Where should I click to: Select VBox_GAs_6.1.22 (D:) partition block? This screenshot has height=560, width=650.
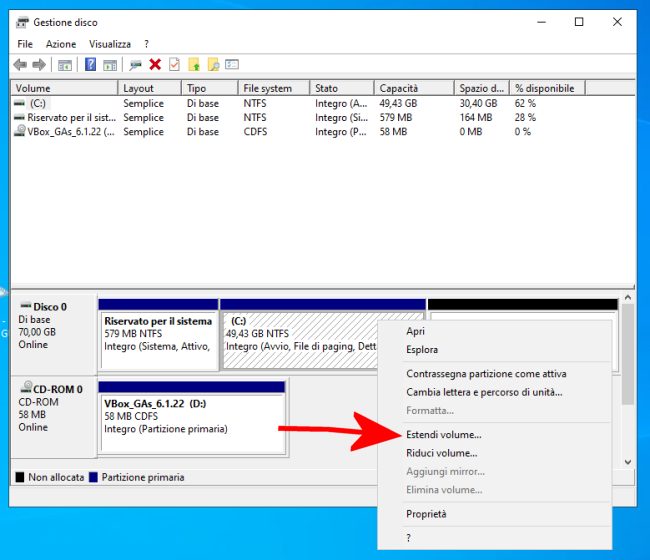point(192,416)
